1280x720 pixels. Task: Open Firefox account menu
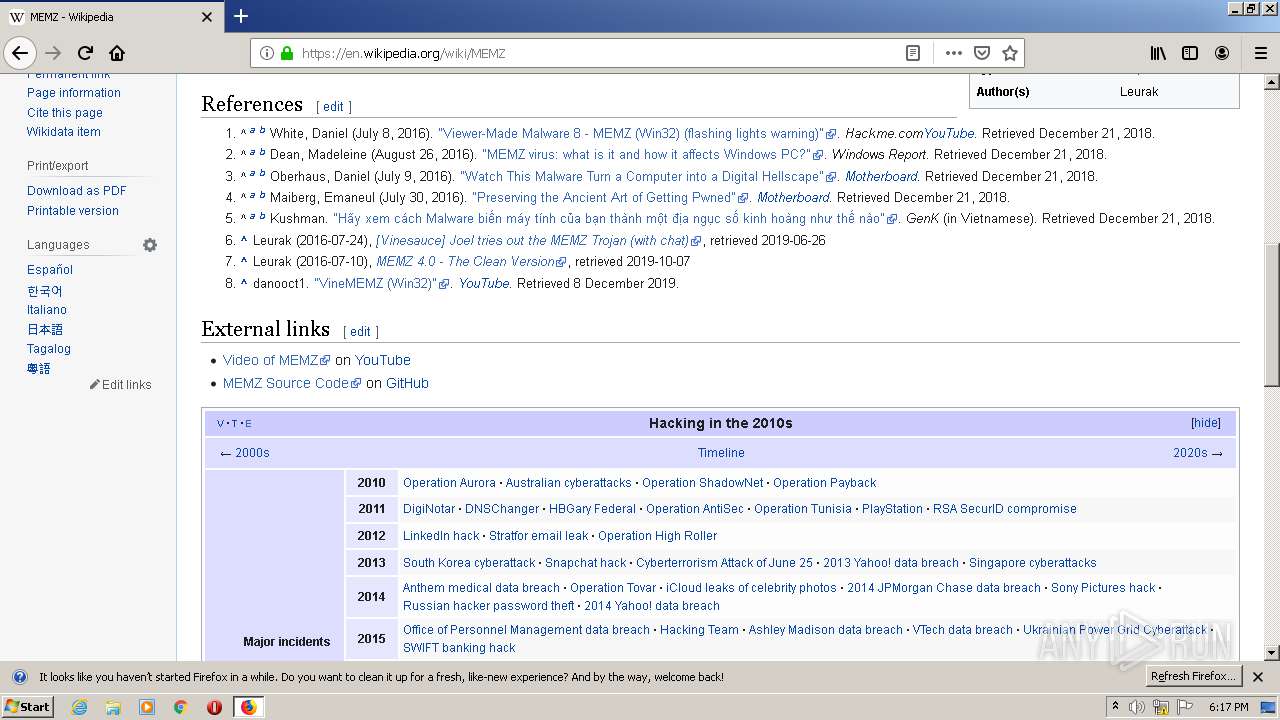click(1222, 53)
